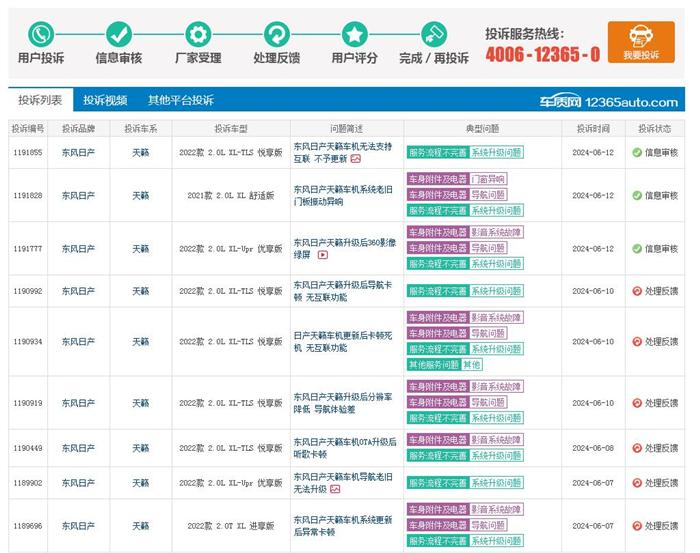Click 影音系统故障 tag in row 1191777
The height and width of the screenshot is (553, 700).
pyautogui.click(x=496, y=233)
